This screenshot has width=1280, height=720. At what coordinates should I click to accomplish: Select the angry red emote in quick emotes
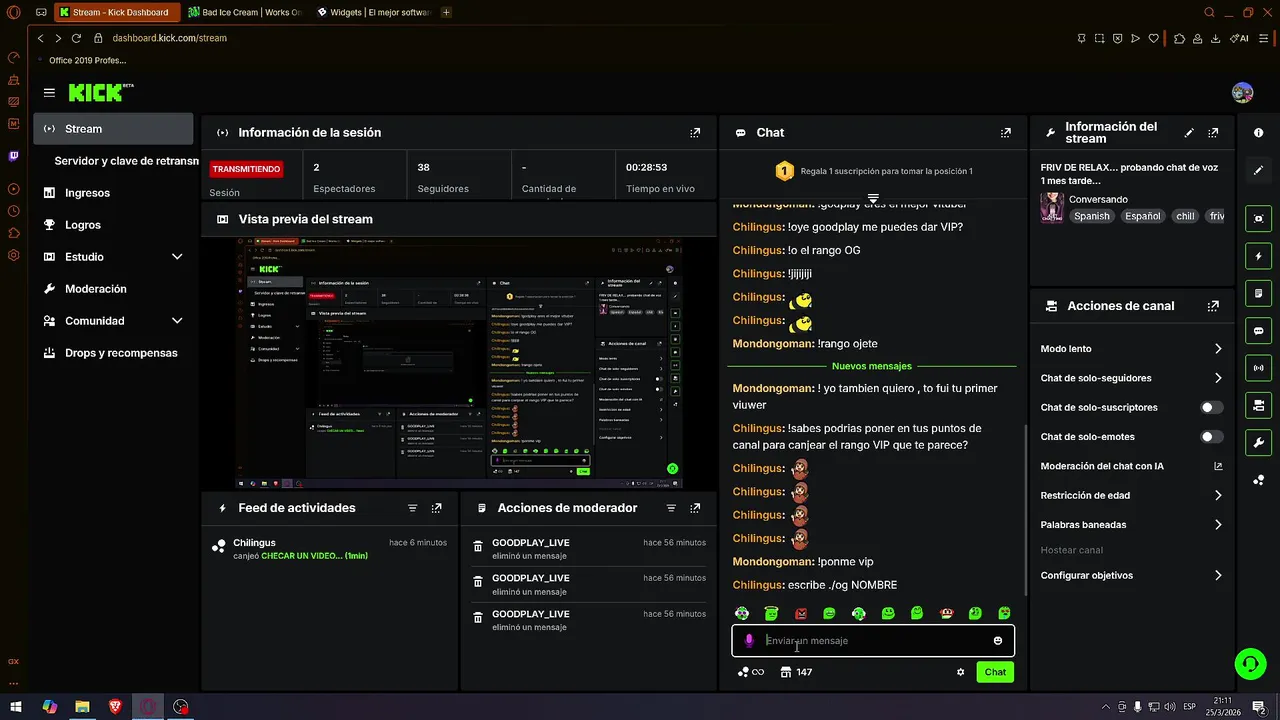point(800,613)
